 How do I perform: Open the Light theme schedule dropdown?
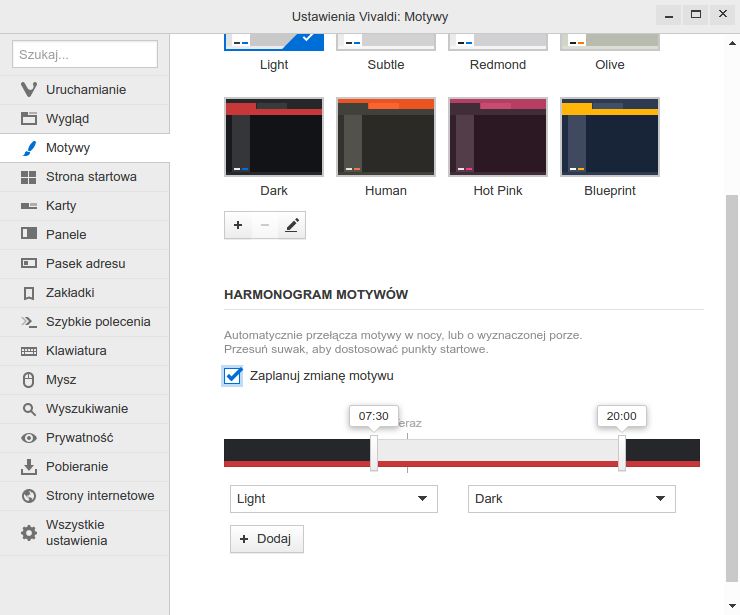click(334, 499)
